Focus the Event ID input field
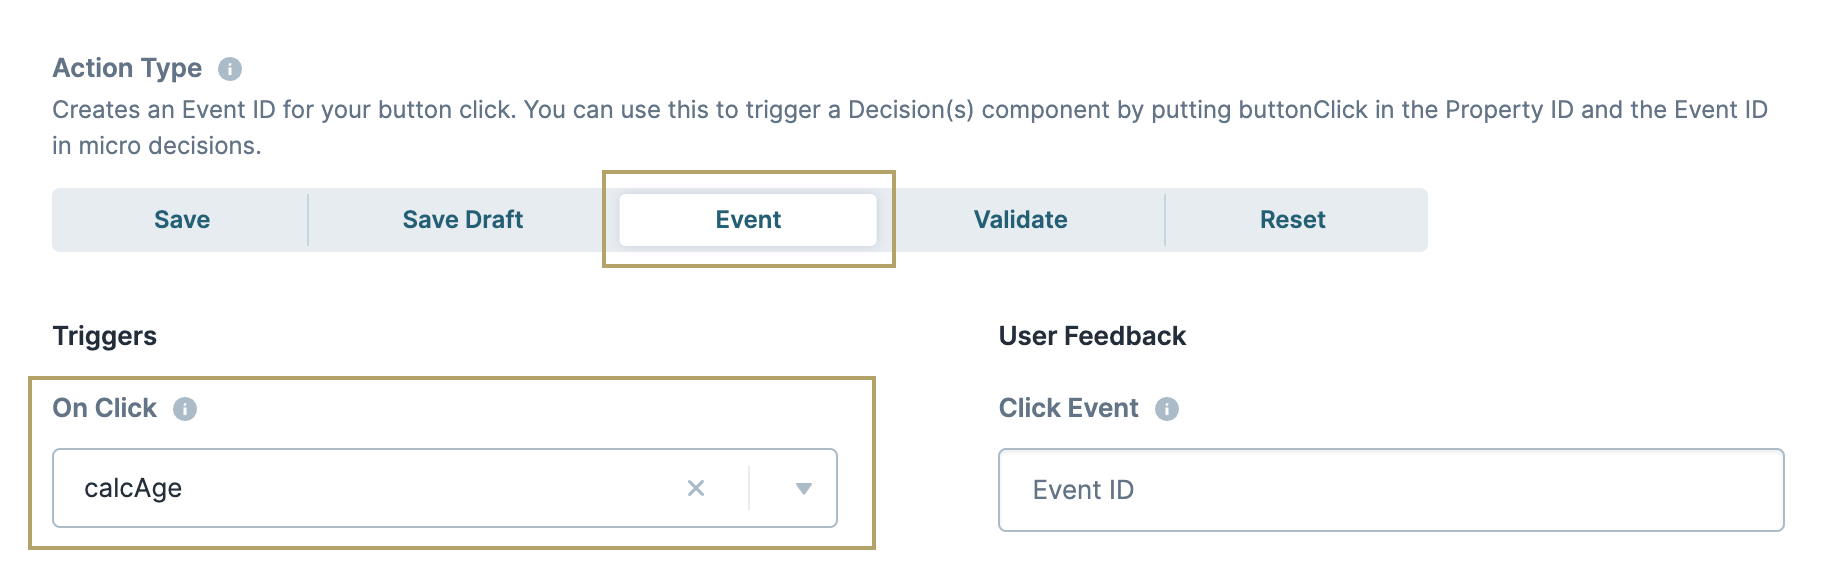 [x=1391, y=490]
